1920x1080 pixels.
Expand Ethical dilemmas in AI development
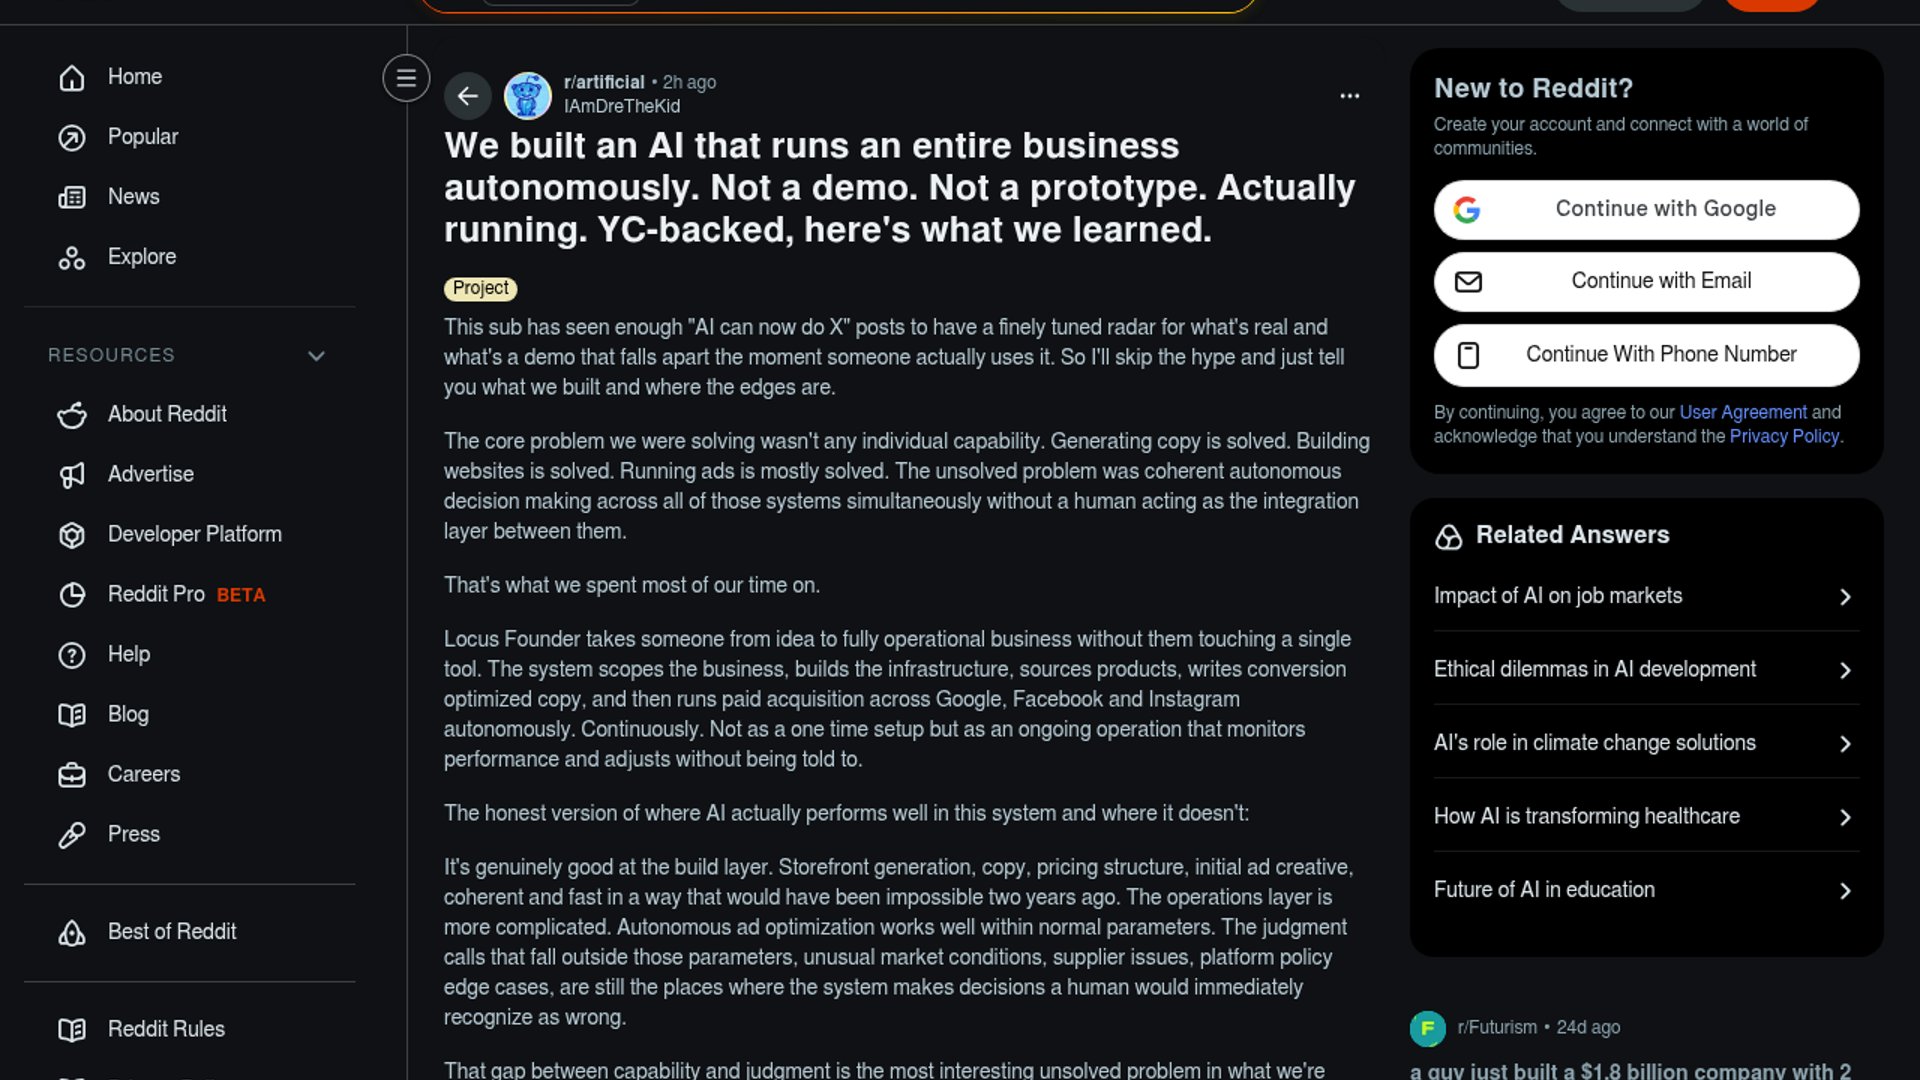[x=1646, y=669]
